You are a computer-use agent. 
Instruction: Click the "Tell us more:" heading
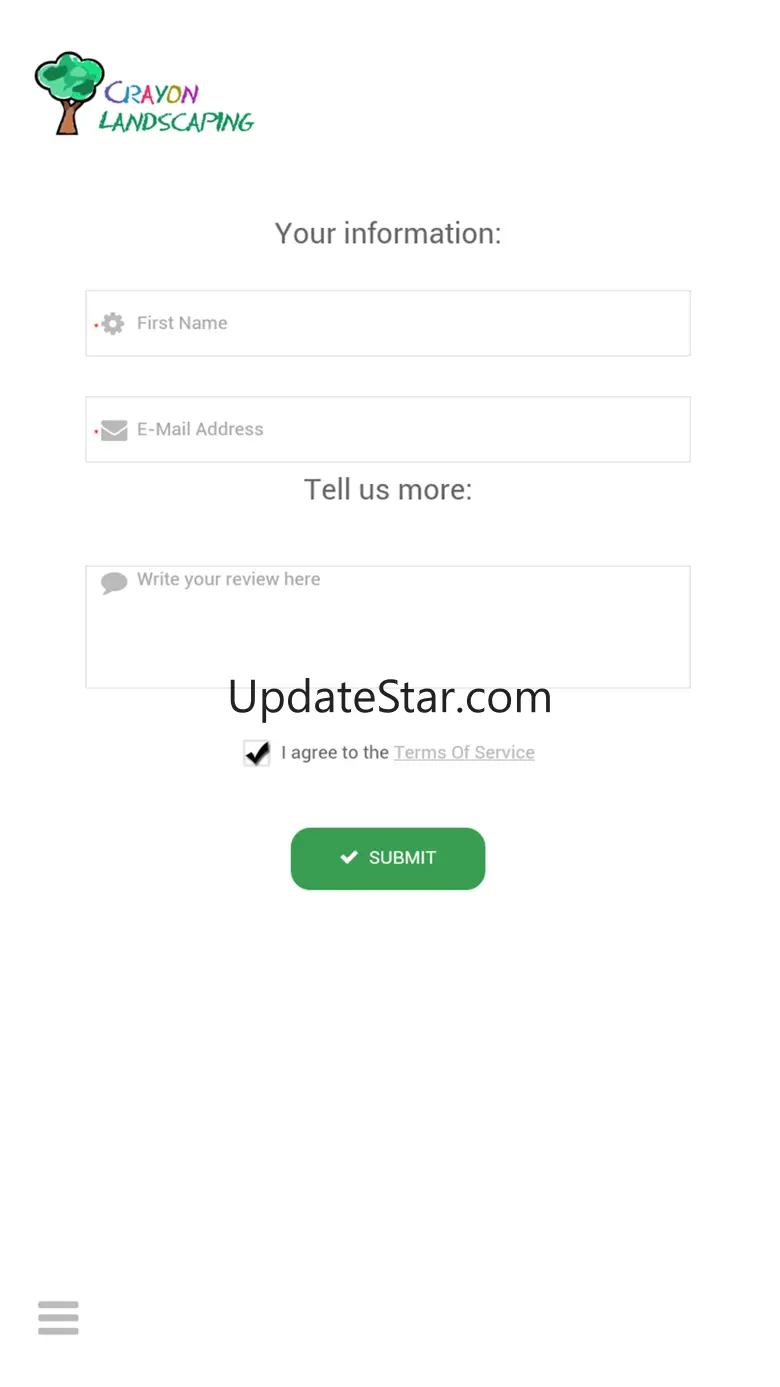tap(388, 489)
